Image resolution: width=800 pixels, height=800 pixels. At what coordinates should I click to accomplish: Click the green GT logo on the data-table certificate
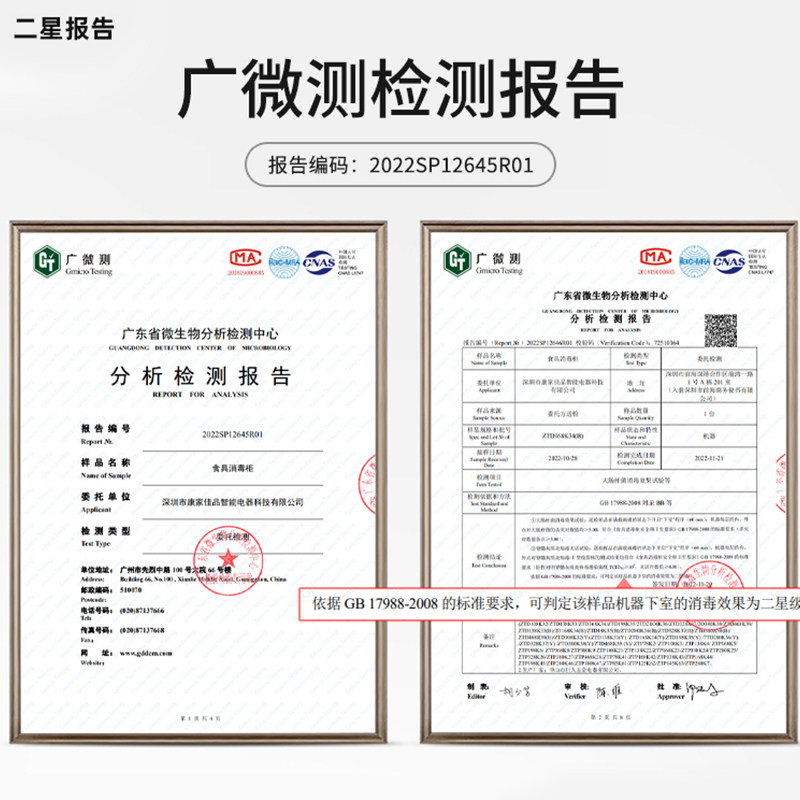[457, 261]
